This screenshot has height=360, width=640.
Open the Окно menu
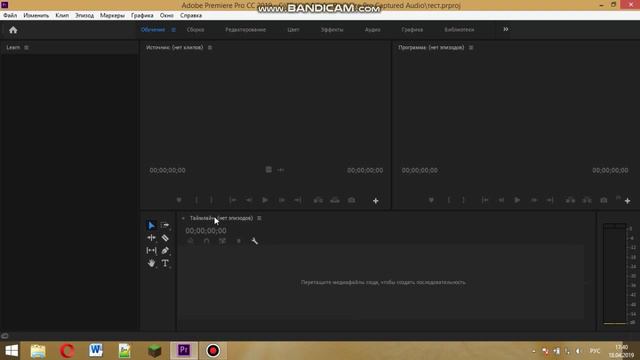[x=167, y=16]
